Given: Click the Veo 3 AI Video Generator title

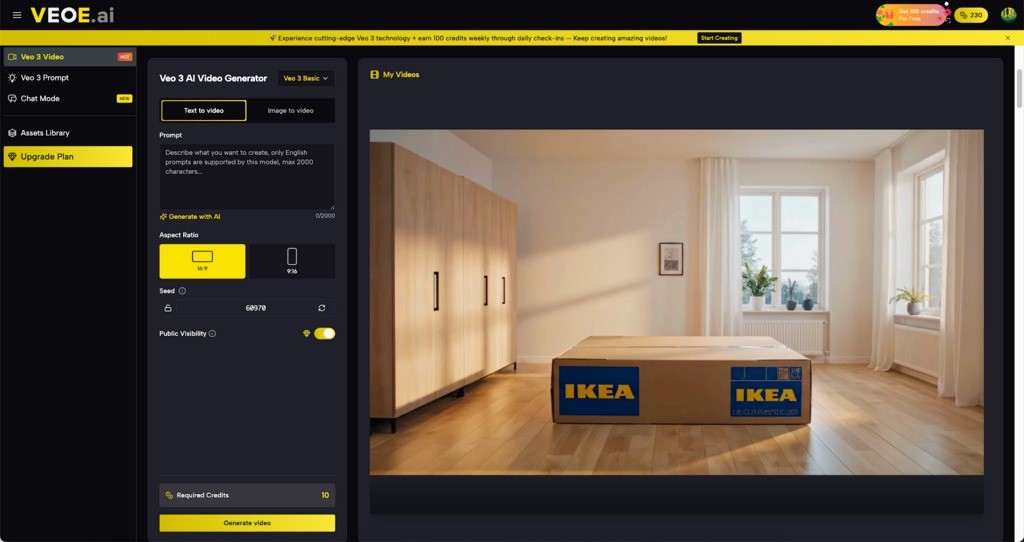Looking at the screenshot, I should (x=214, y=78).
